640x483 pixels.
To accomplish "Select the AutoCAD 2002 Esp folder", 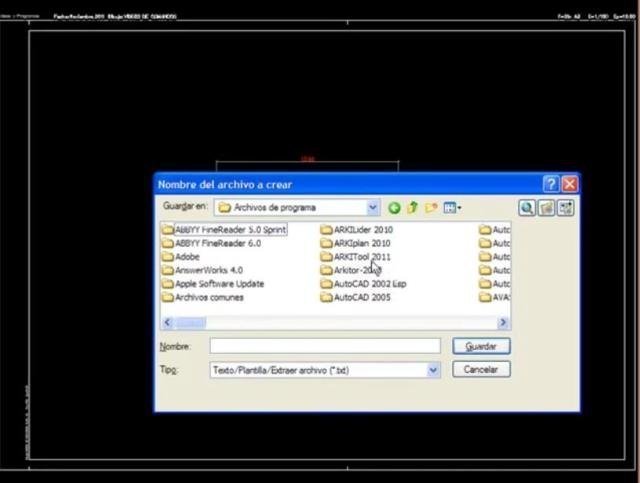I will click(363, 284).
